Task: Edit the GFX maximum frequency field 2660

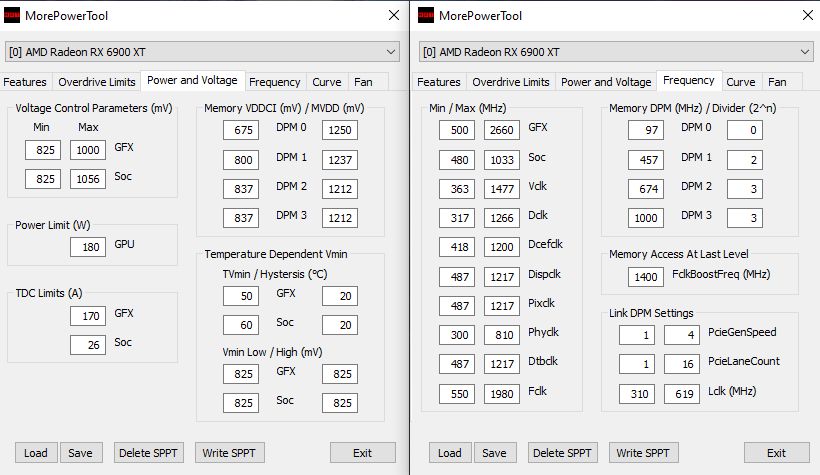Action: coord(502,130)
